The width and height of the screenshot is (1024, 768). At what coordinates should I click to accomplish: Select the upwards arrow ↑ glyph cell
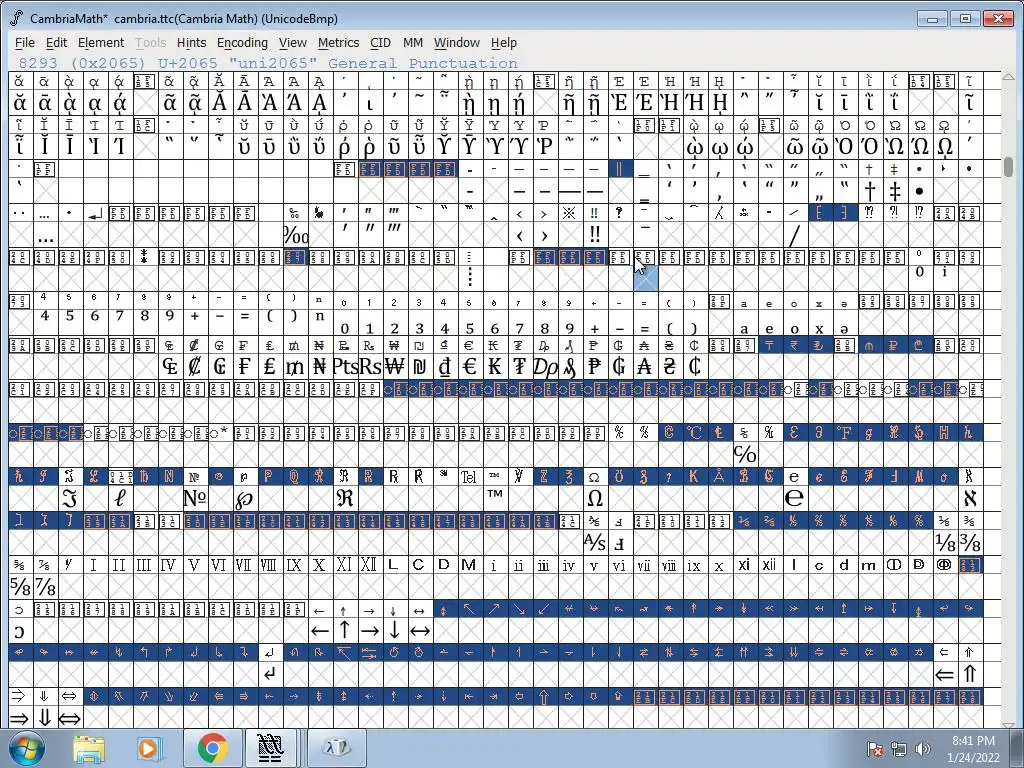(x=344, y=631)
